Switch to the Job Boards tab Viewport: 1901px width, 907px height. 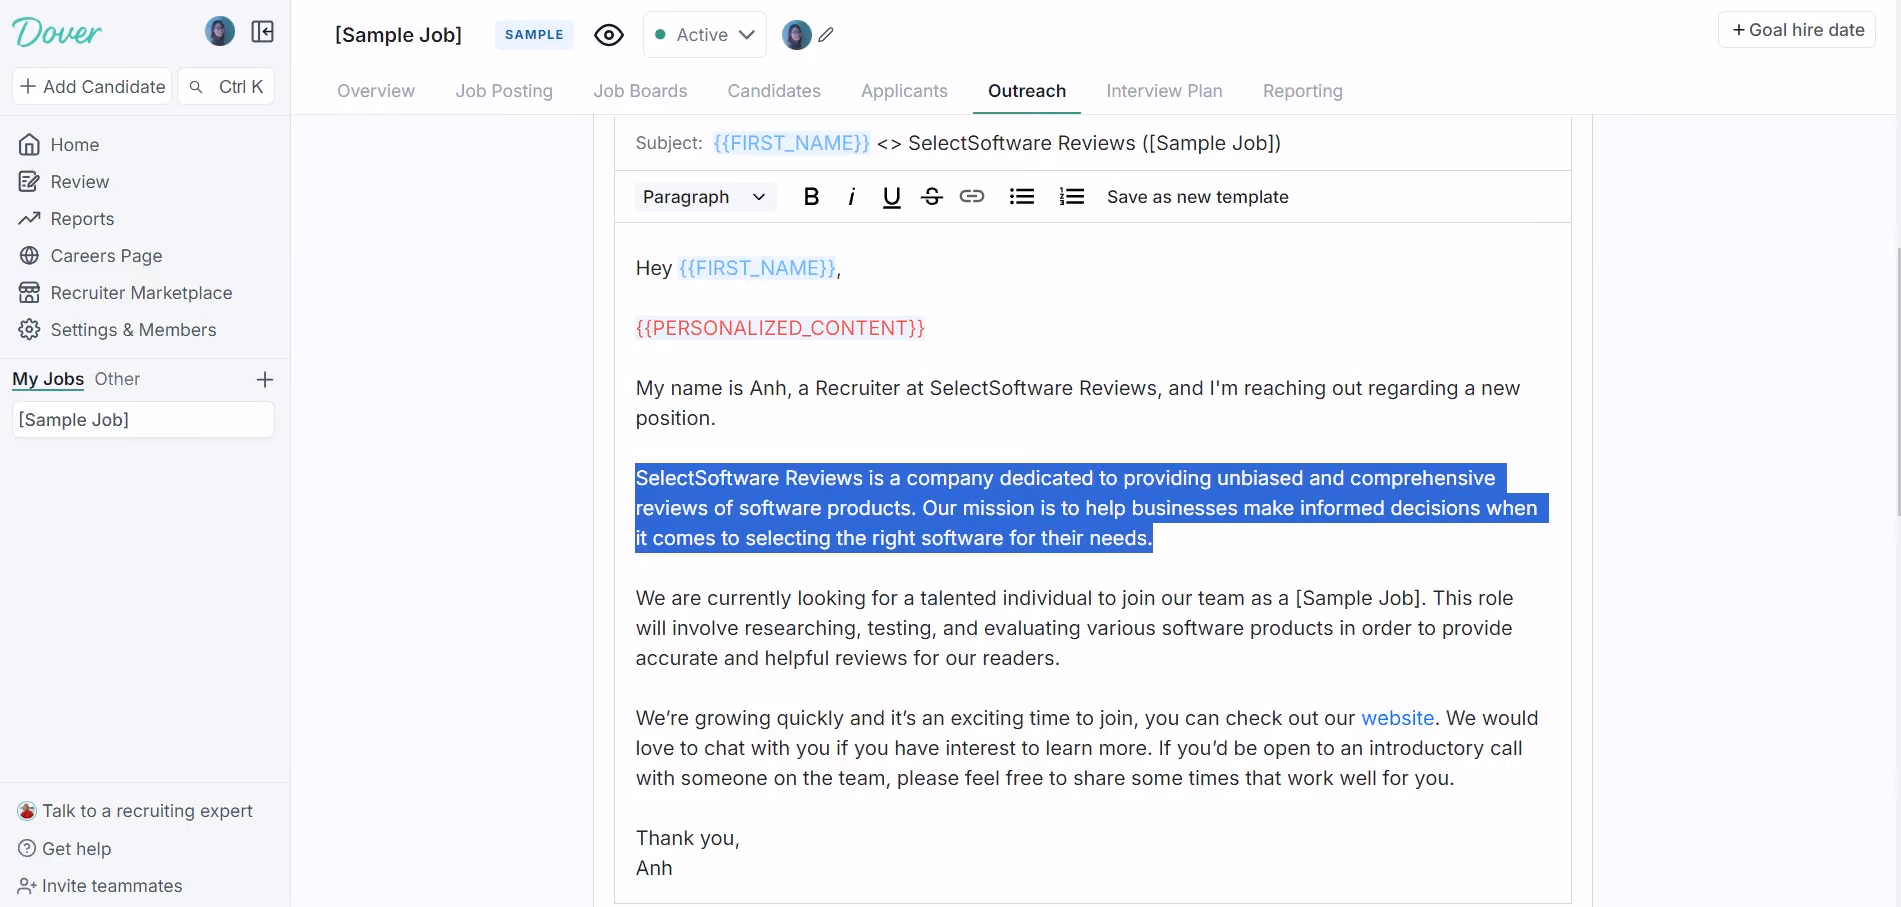640,91
